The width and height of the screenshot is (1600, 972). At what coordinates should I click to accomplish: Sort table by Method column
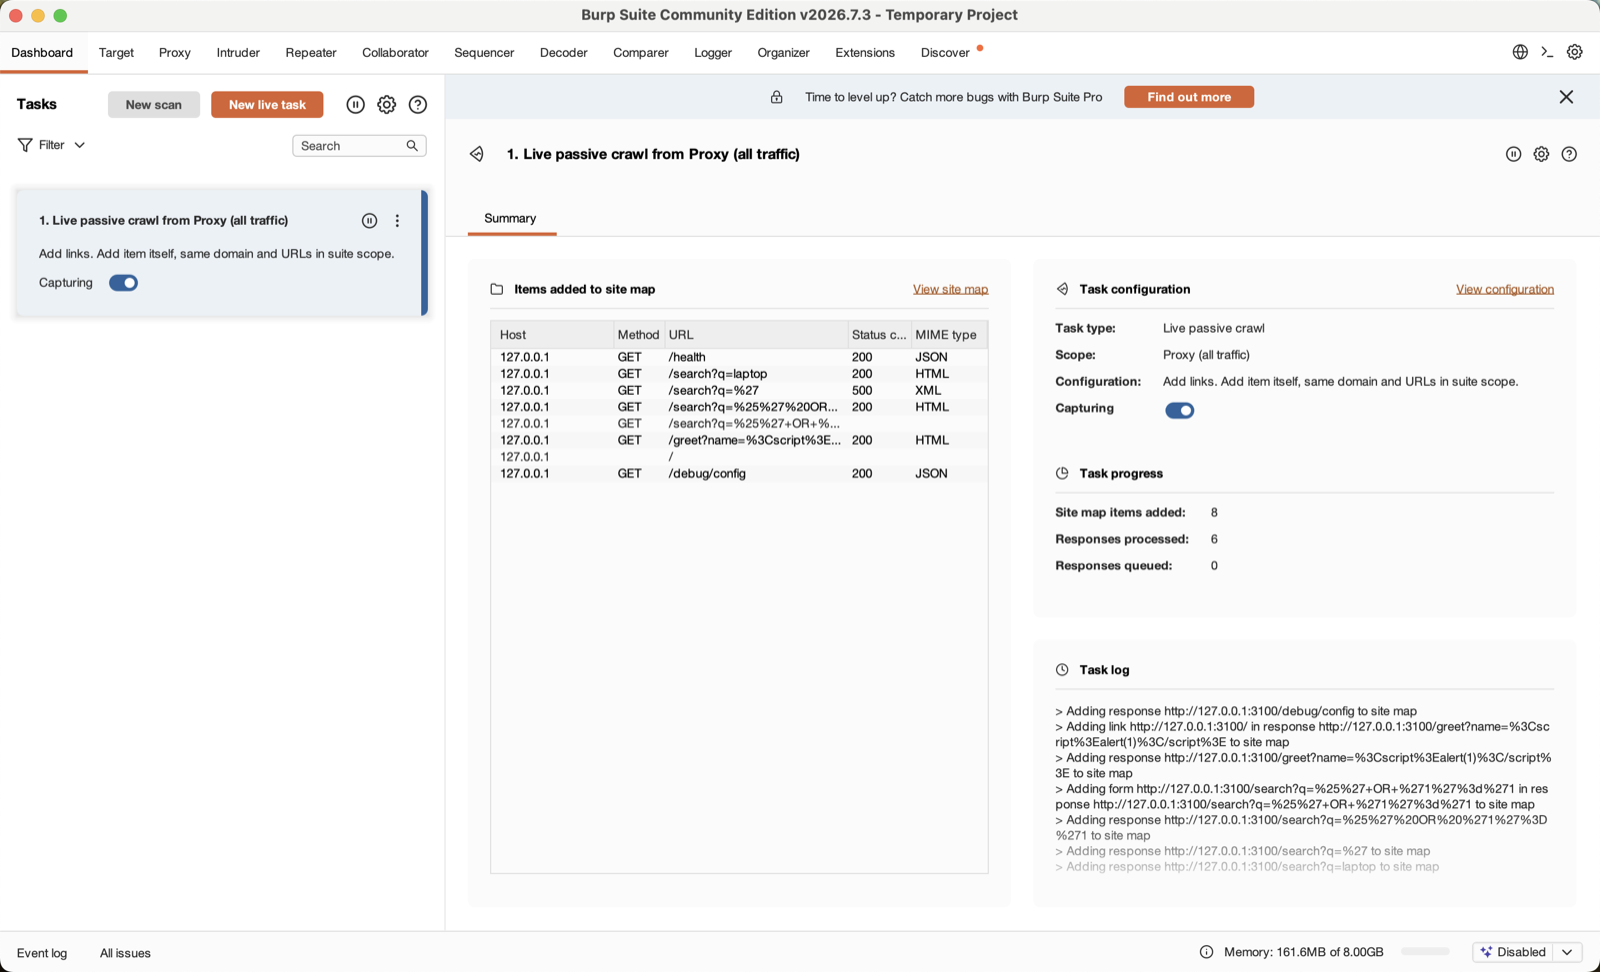[x=638, y=335]
